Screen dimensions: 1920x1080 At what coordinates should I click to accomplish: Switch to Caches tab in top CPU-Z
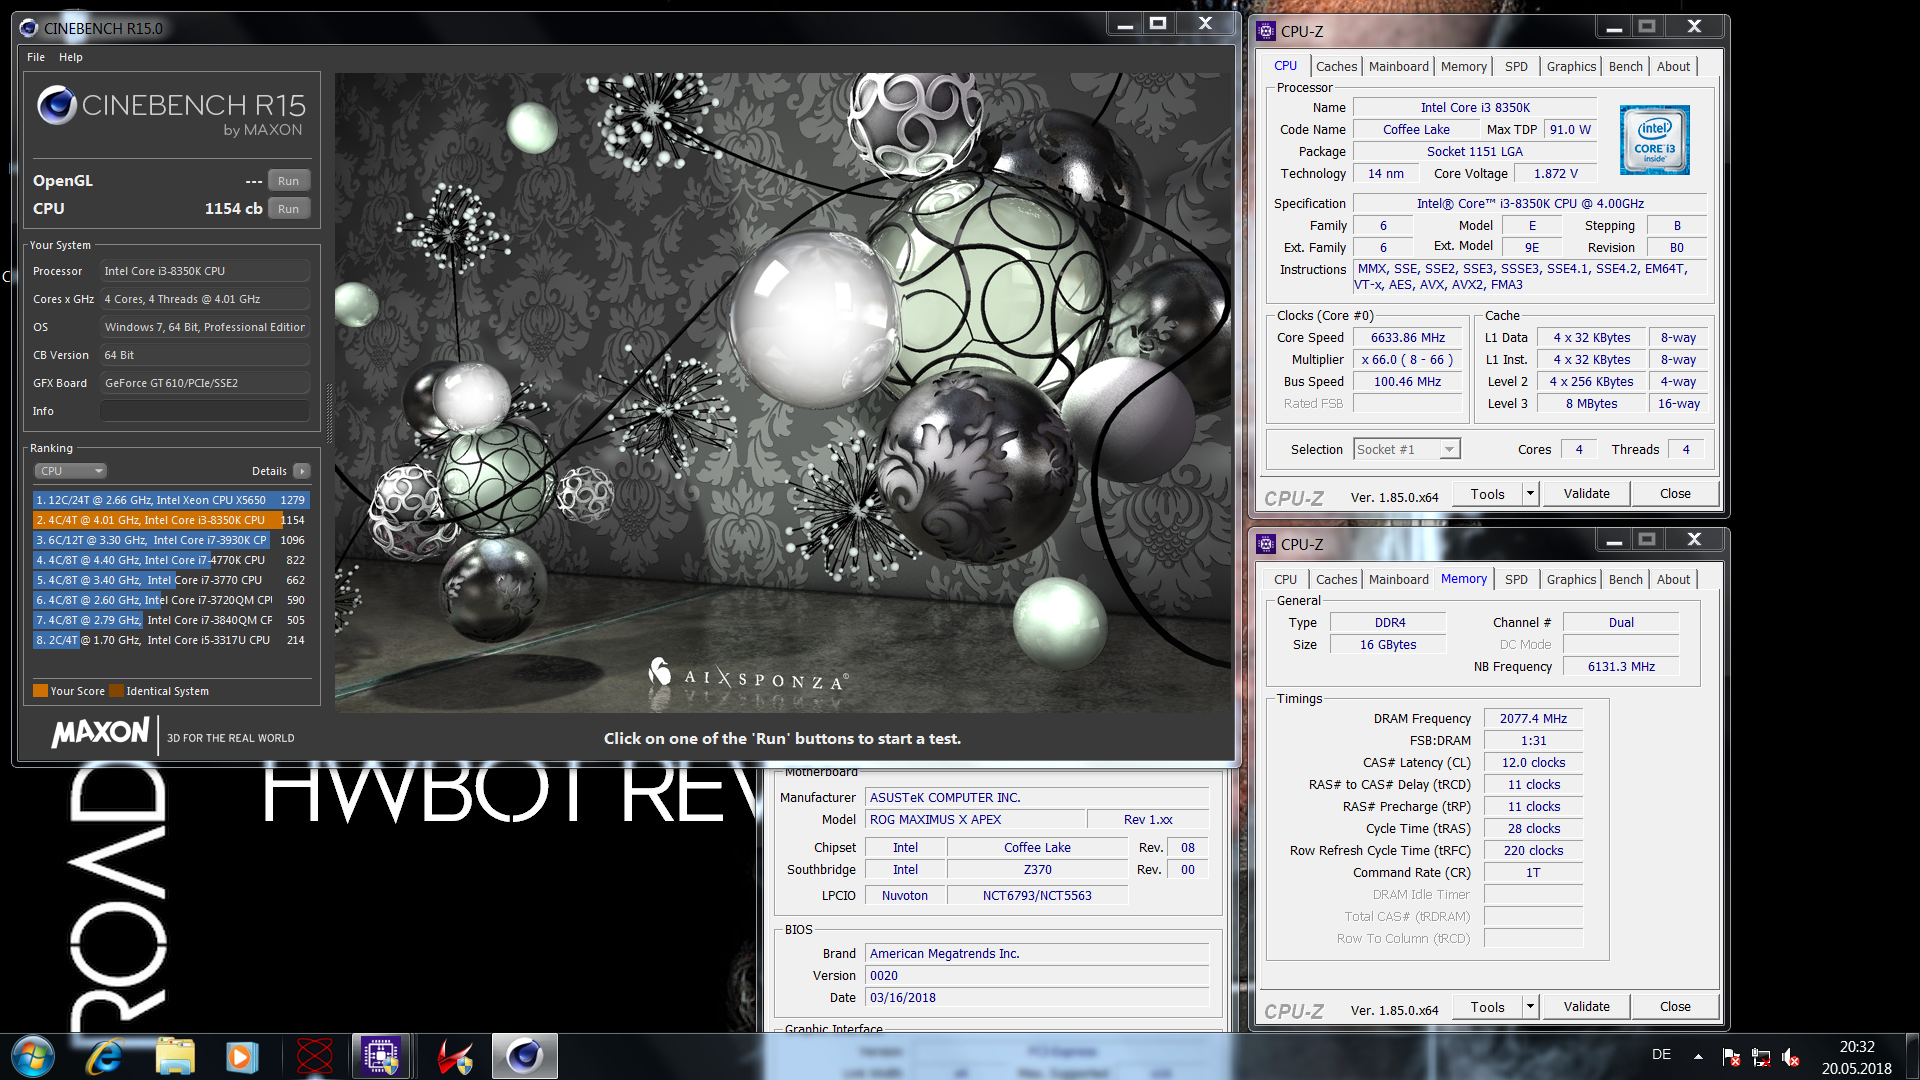(1336, 66)
